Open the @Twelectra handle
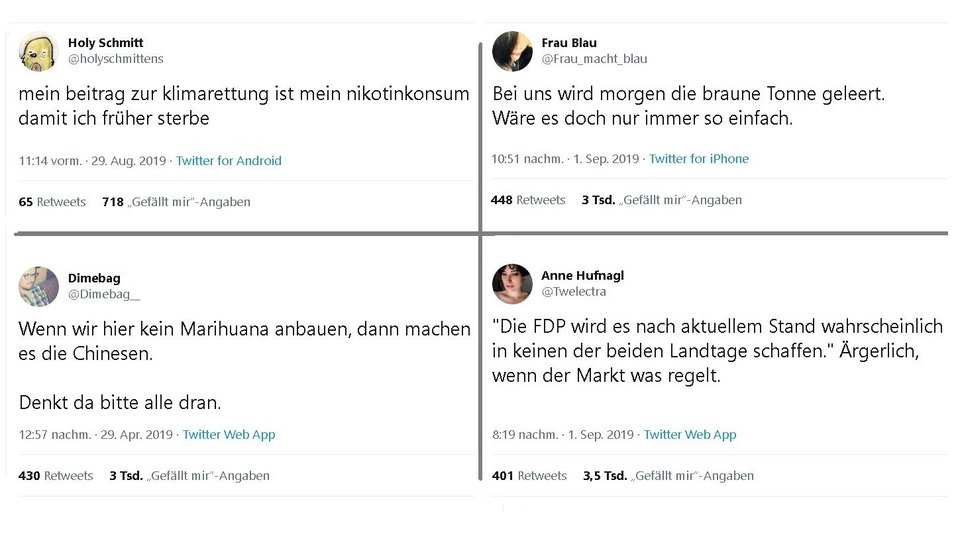The height and width of the screenshot is (535, 960). [x=574, y=292]
